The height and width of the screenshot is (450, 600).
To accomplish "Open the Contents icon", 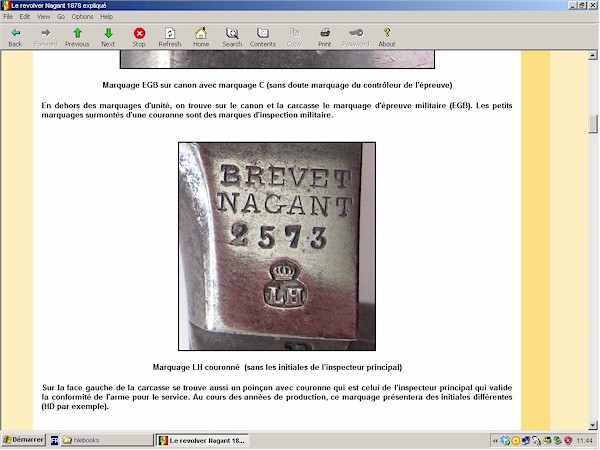I will [263, 33].
